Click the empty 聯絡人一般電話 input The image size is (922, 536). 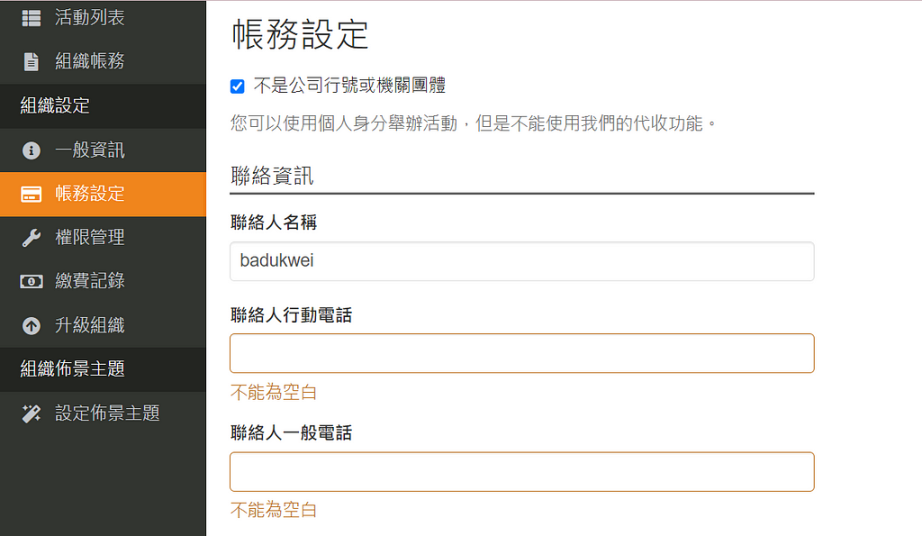[522, 471]
